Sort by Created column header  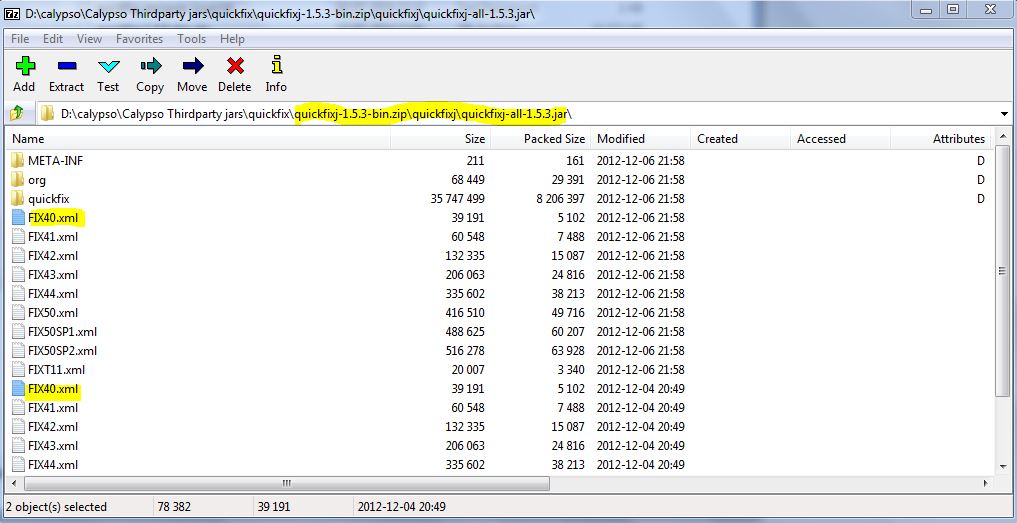point(741,139)
